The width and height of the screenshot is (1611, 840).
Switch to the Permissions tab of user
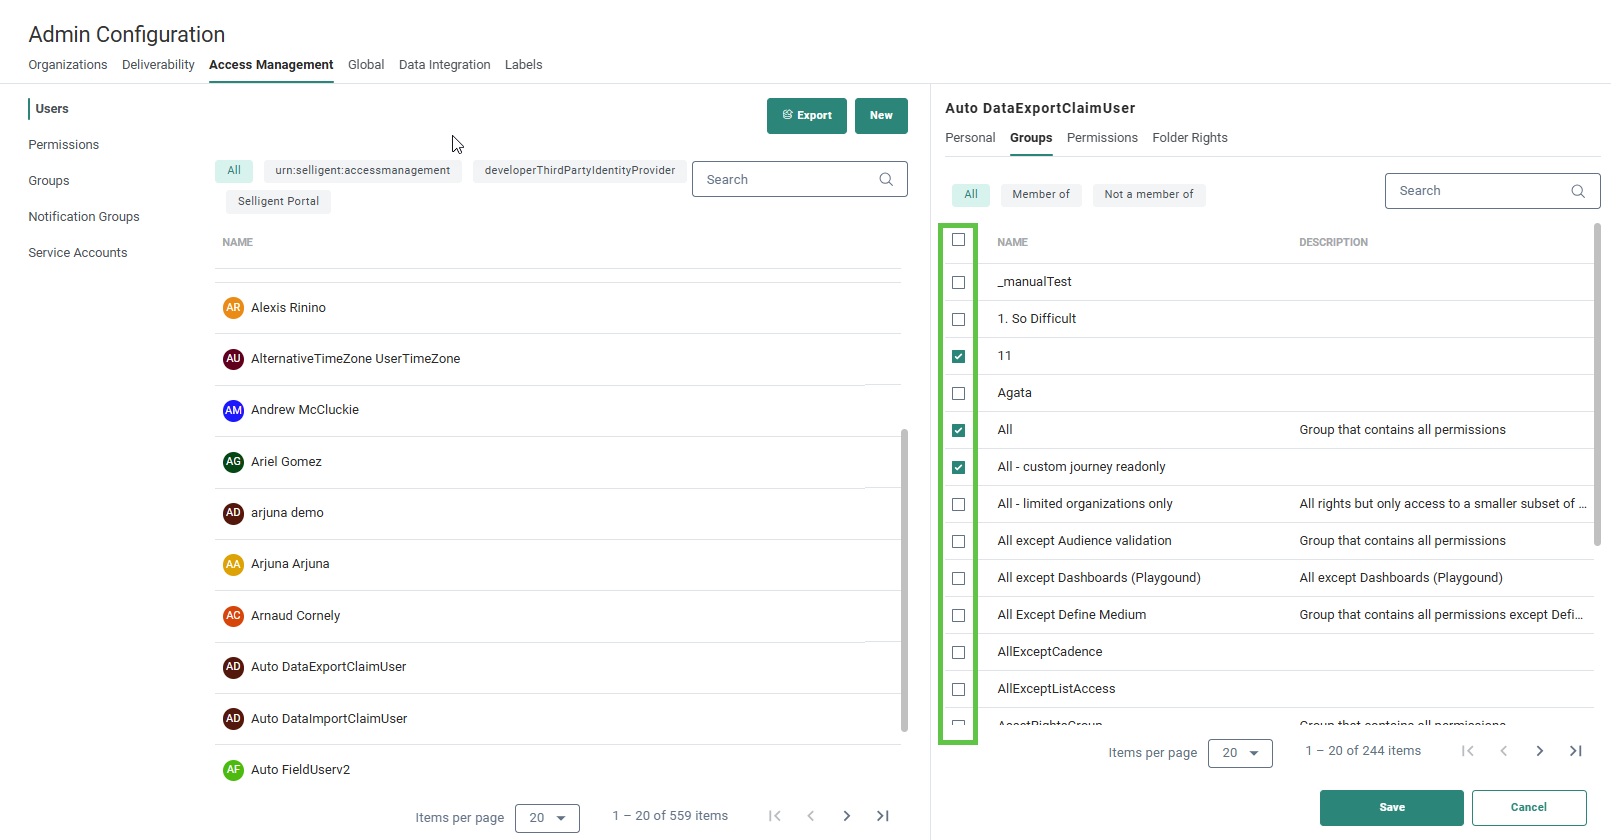click(1101, 138)
